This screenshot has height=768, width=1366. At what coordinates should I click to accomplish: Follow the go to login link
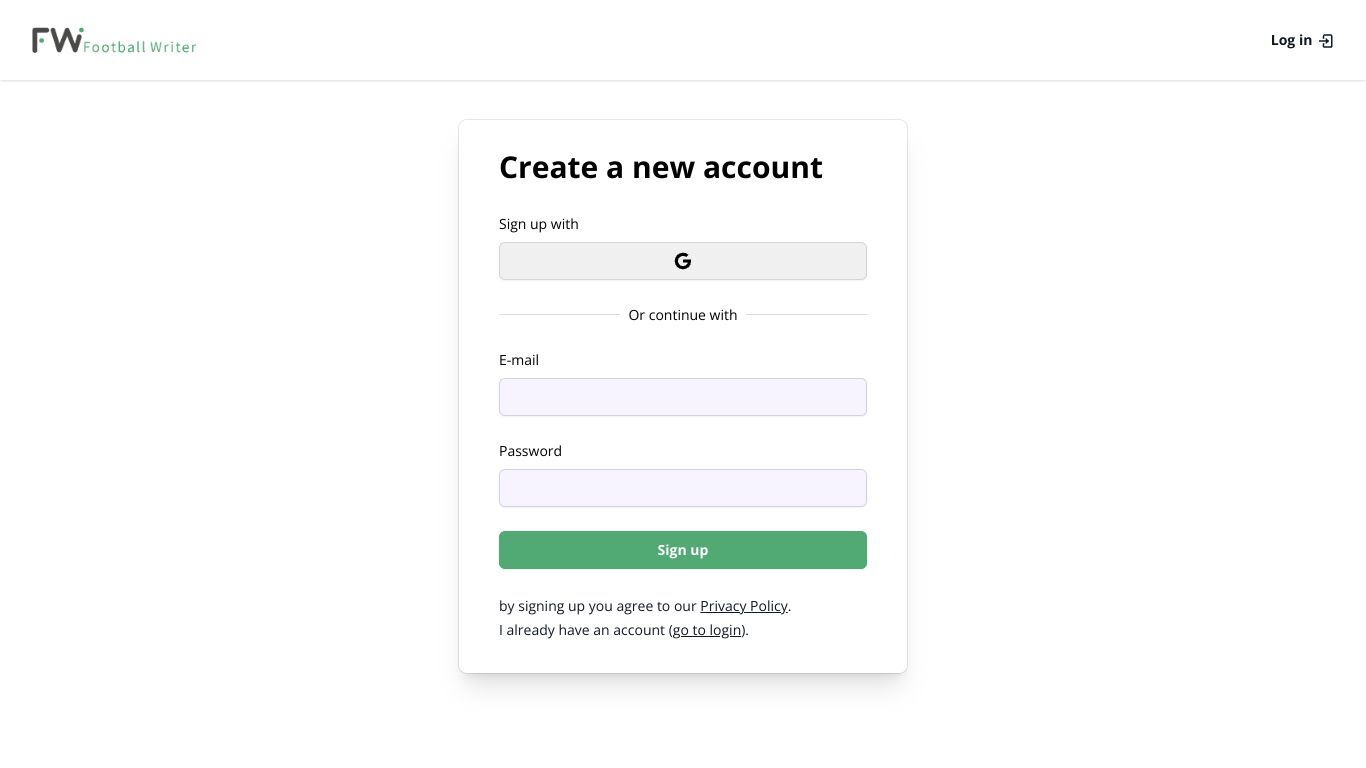point(707,630)
